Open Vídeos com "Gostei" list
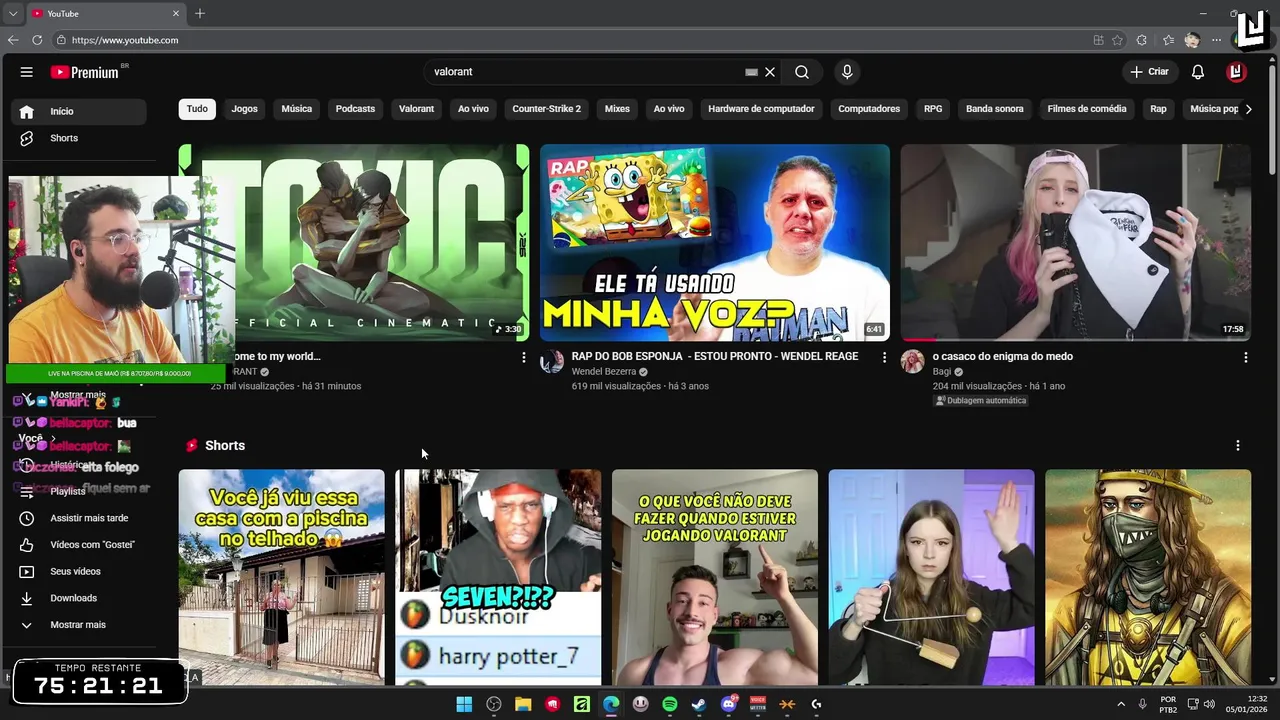Image resolution: width=1280 pixels, height=720 pixels. (x=80, y=545)
